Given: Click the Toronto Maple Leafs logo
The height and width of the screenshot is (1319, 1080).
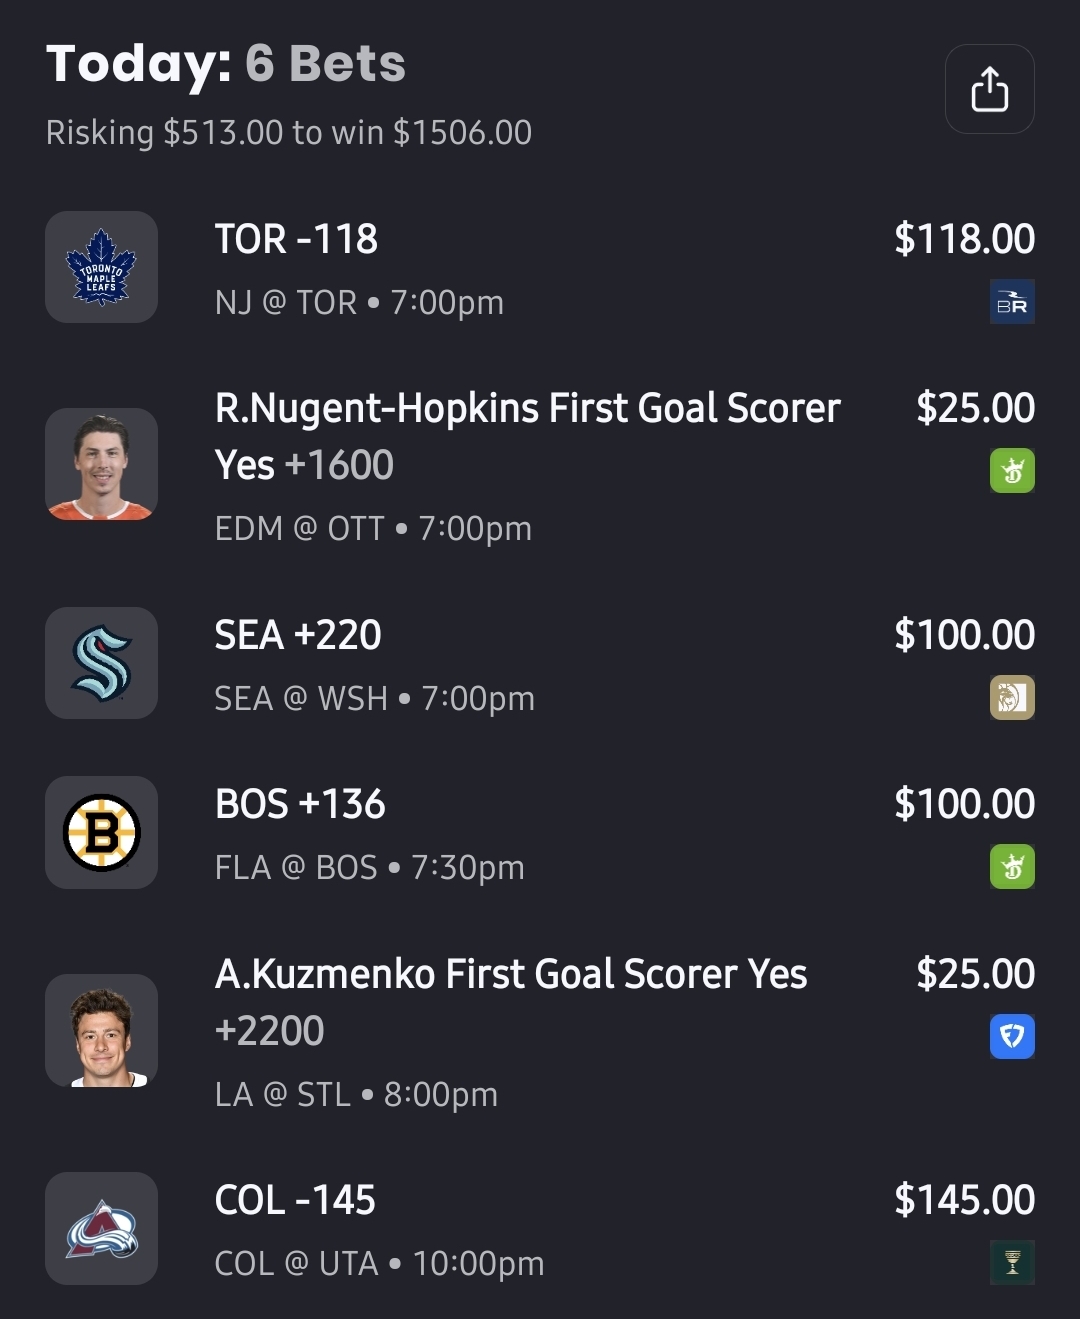Looking at the screenshot, I should pyautogui.click(x=101, y=267).
